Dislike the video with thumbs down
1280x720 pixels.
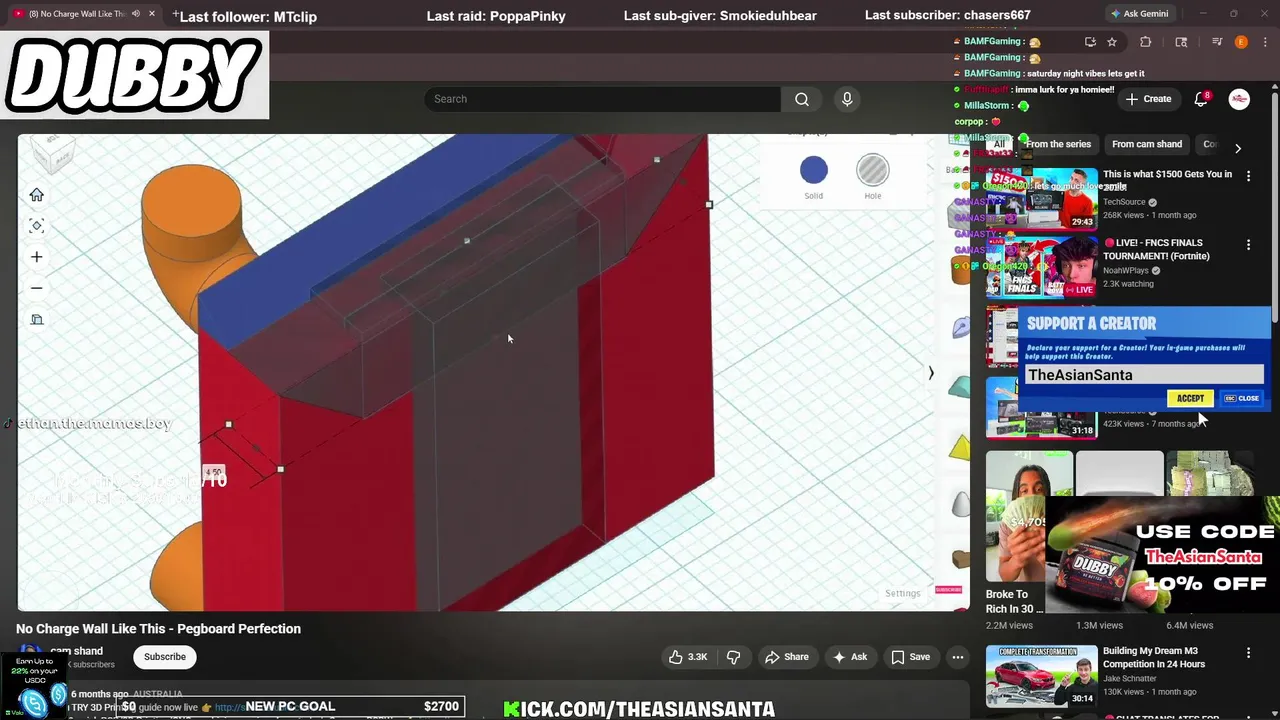pos(733,657)
